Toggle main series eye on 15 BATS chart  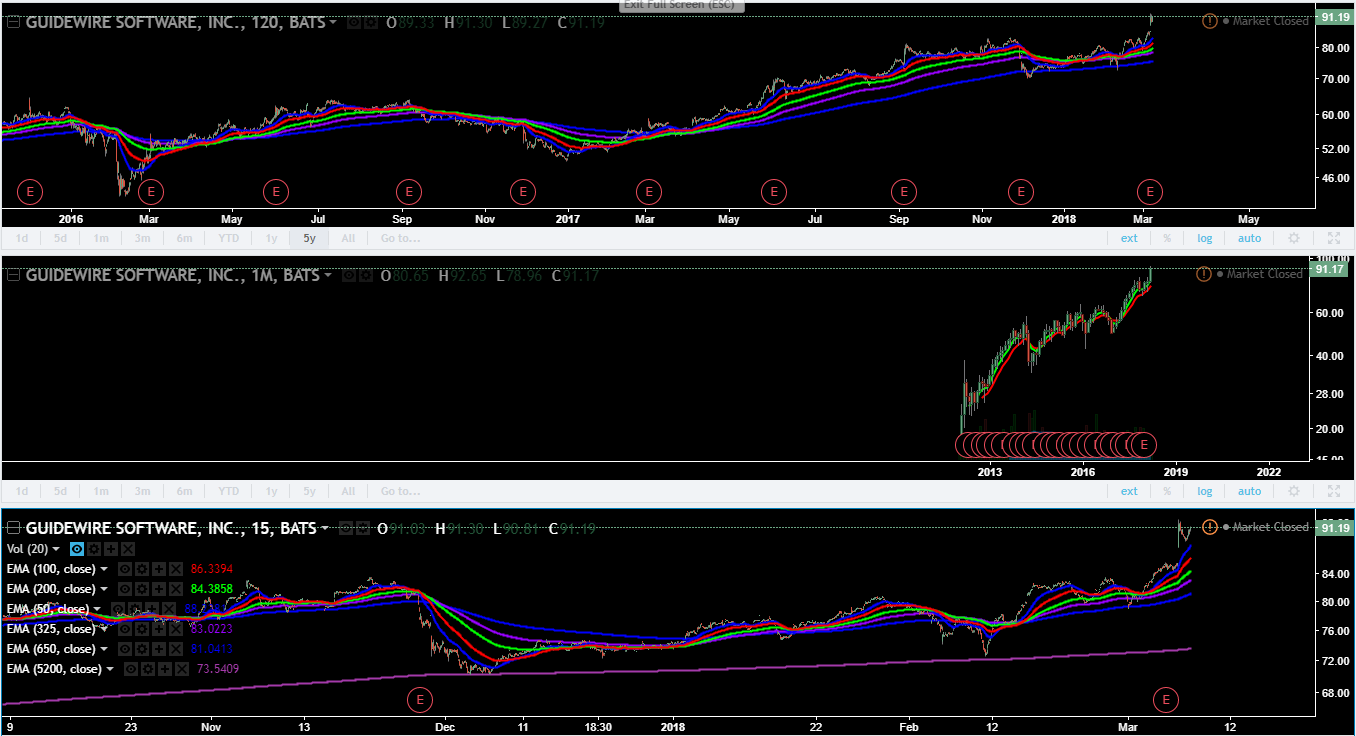(x=346, y=528)
